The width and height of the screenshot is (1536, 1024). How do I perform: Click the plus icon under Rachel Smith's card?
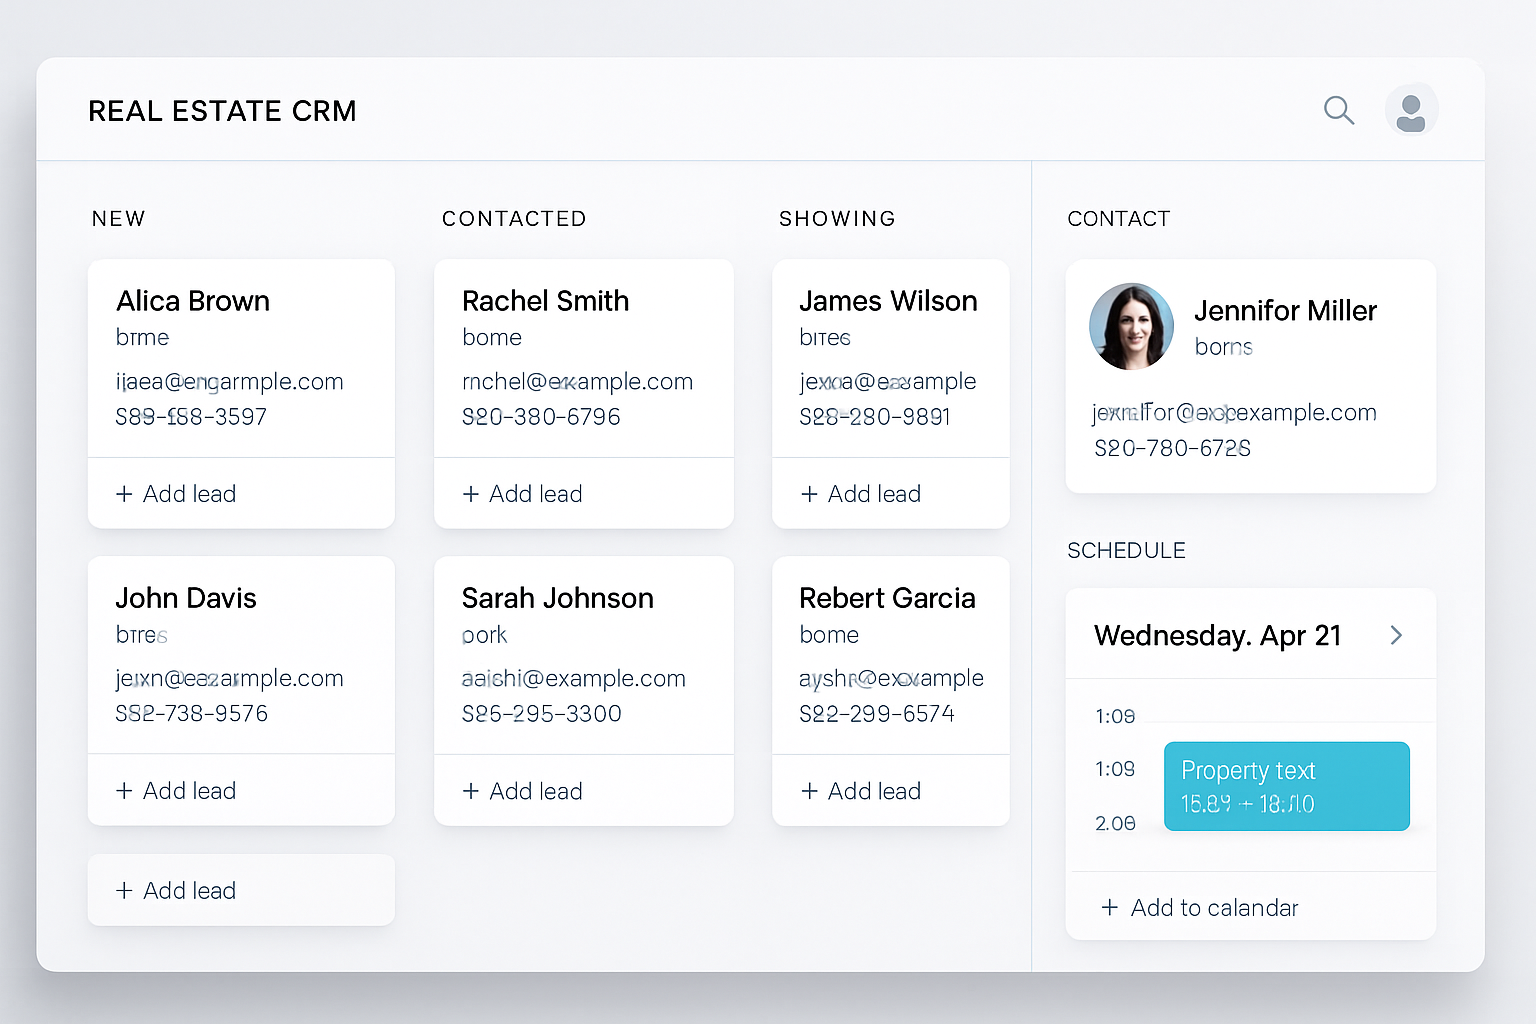[x=470, y=493]
